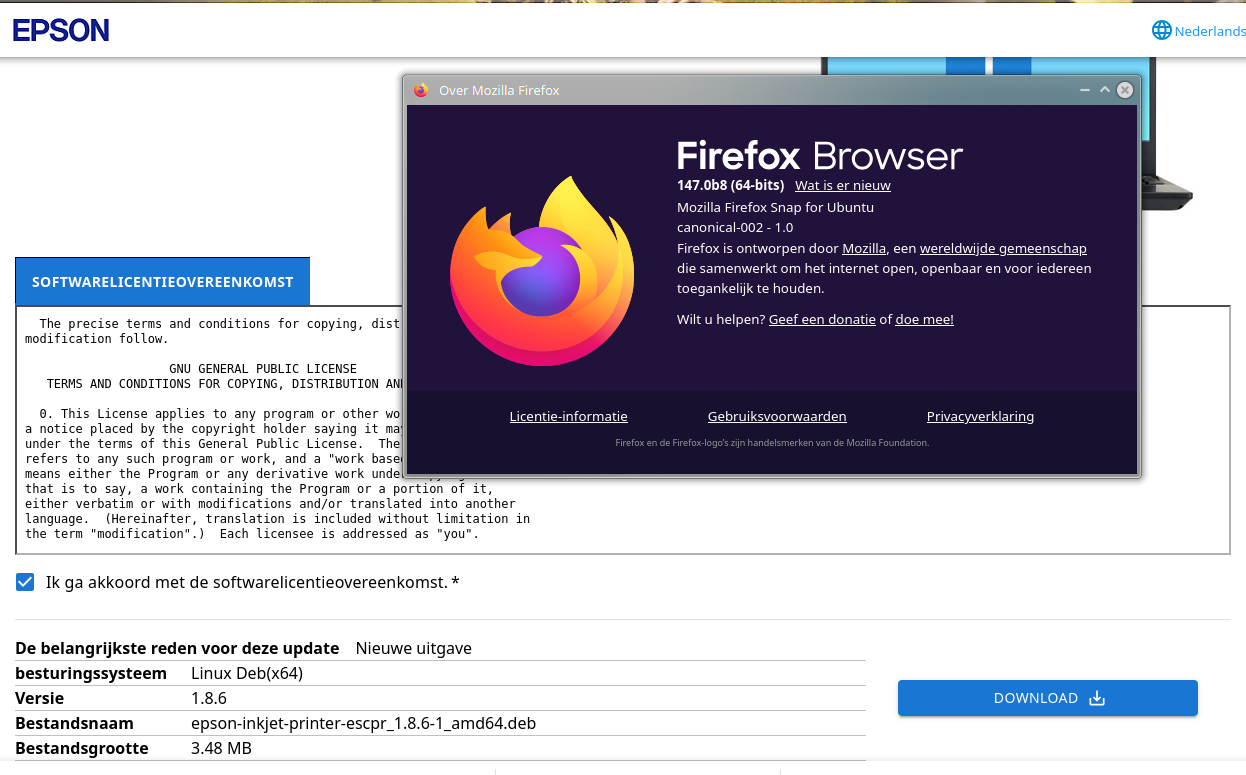Viewport: 1246px width, 775px height.
Task: Click 'canonical-002 - 1.0' text
Action: (x=735, y=227)
